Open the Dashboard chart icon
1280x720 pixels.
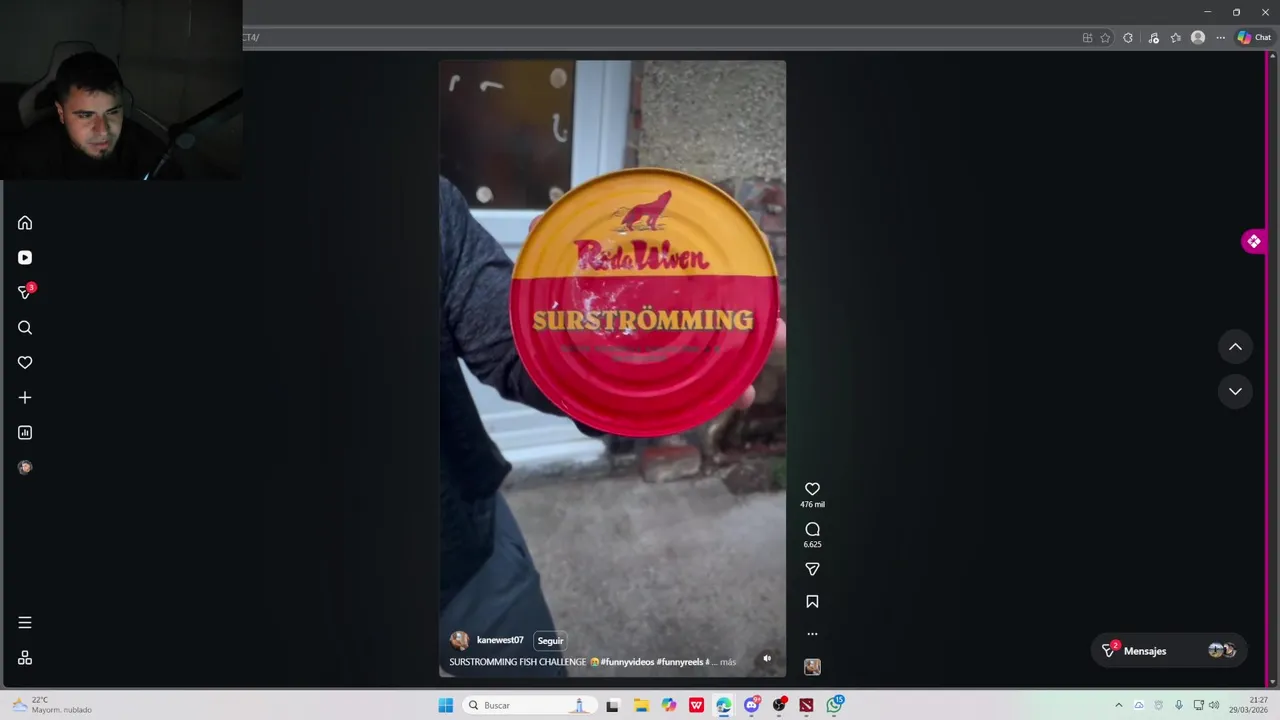pos(25,433)
